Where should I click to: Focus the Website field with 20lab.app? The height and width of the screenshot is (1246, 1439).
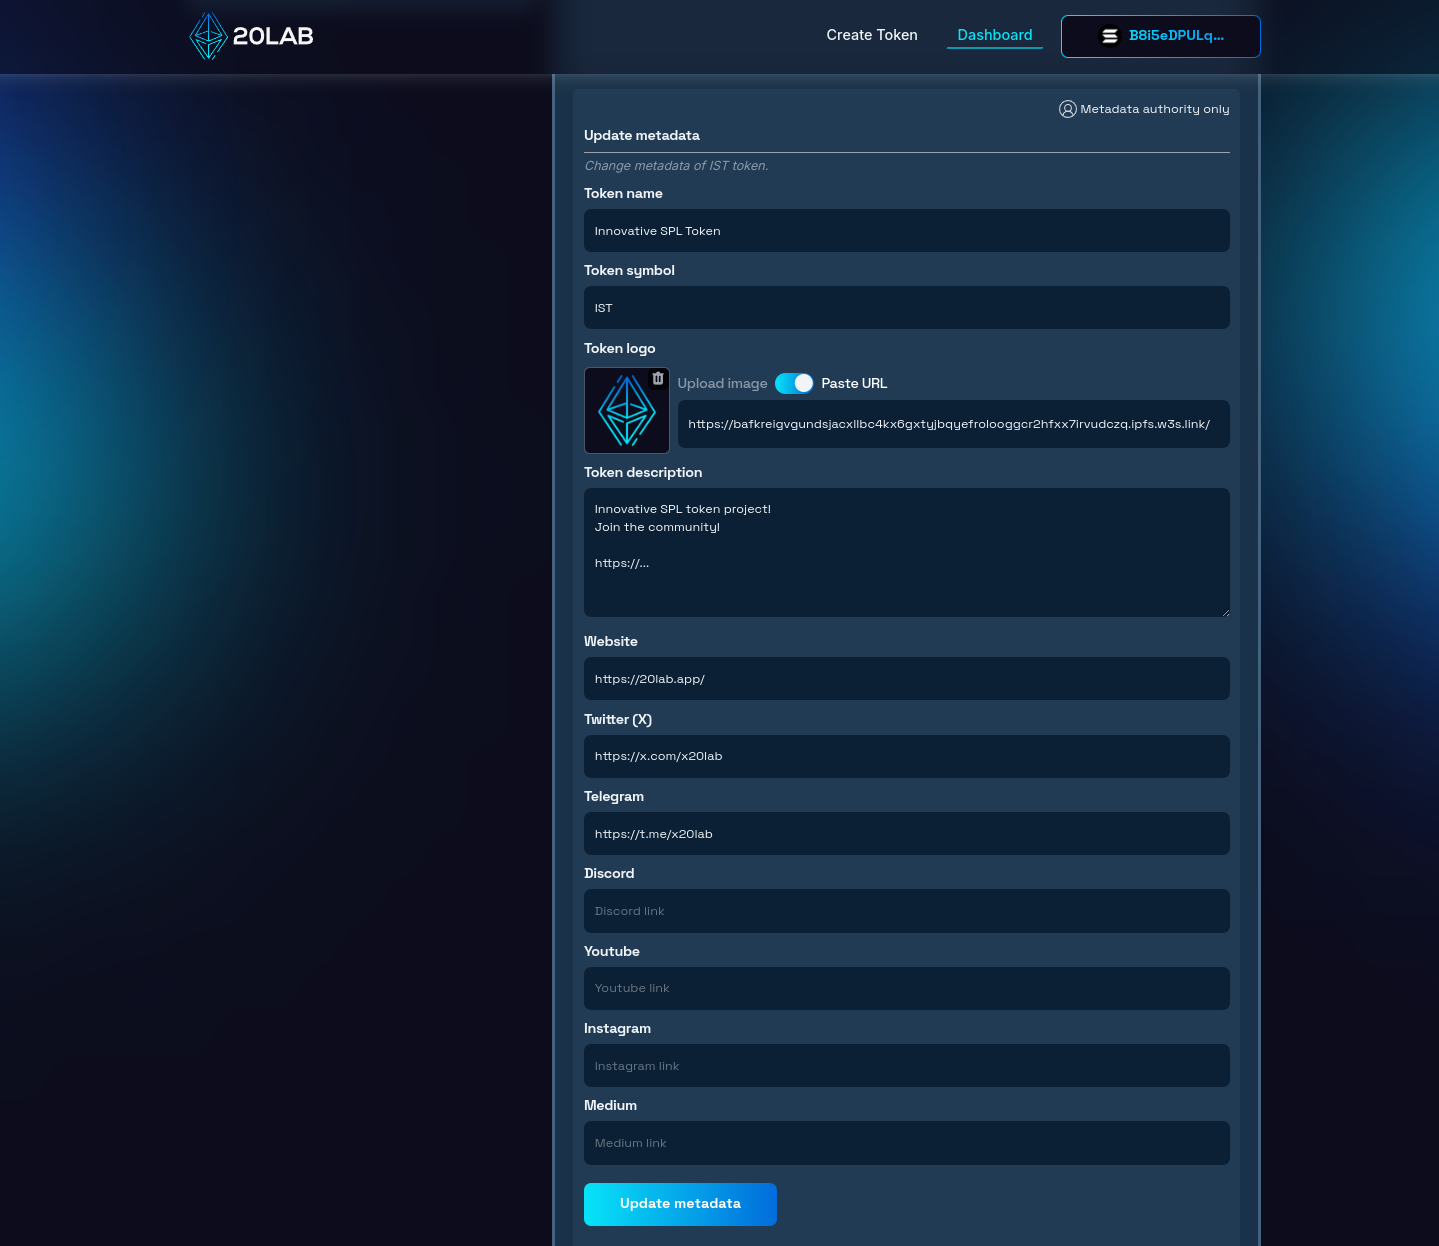(907, 679)
